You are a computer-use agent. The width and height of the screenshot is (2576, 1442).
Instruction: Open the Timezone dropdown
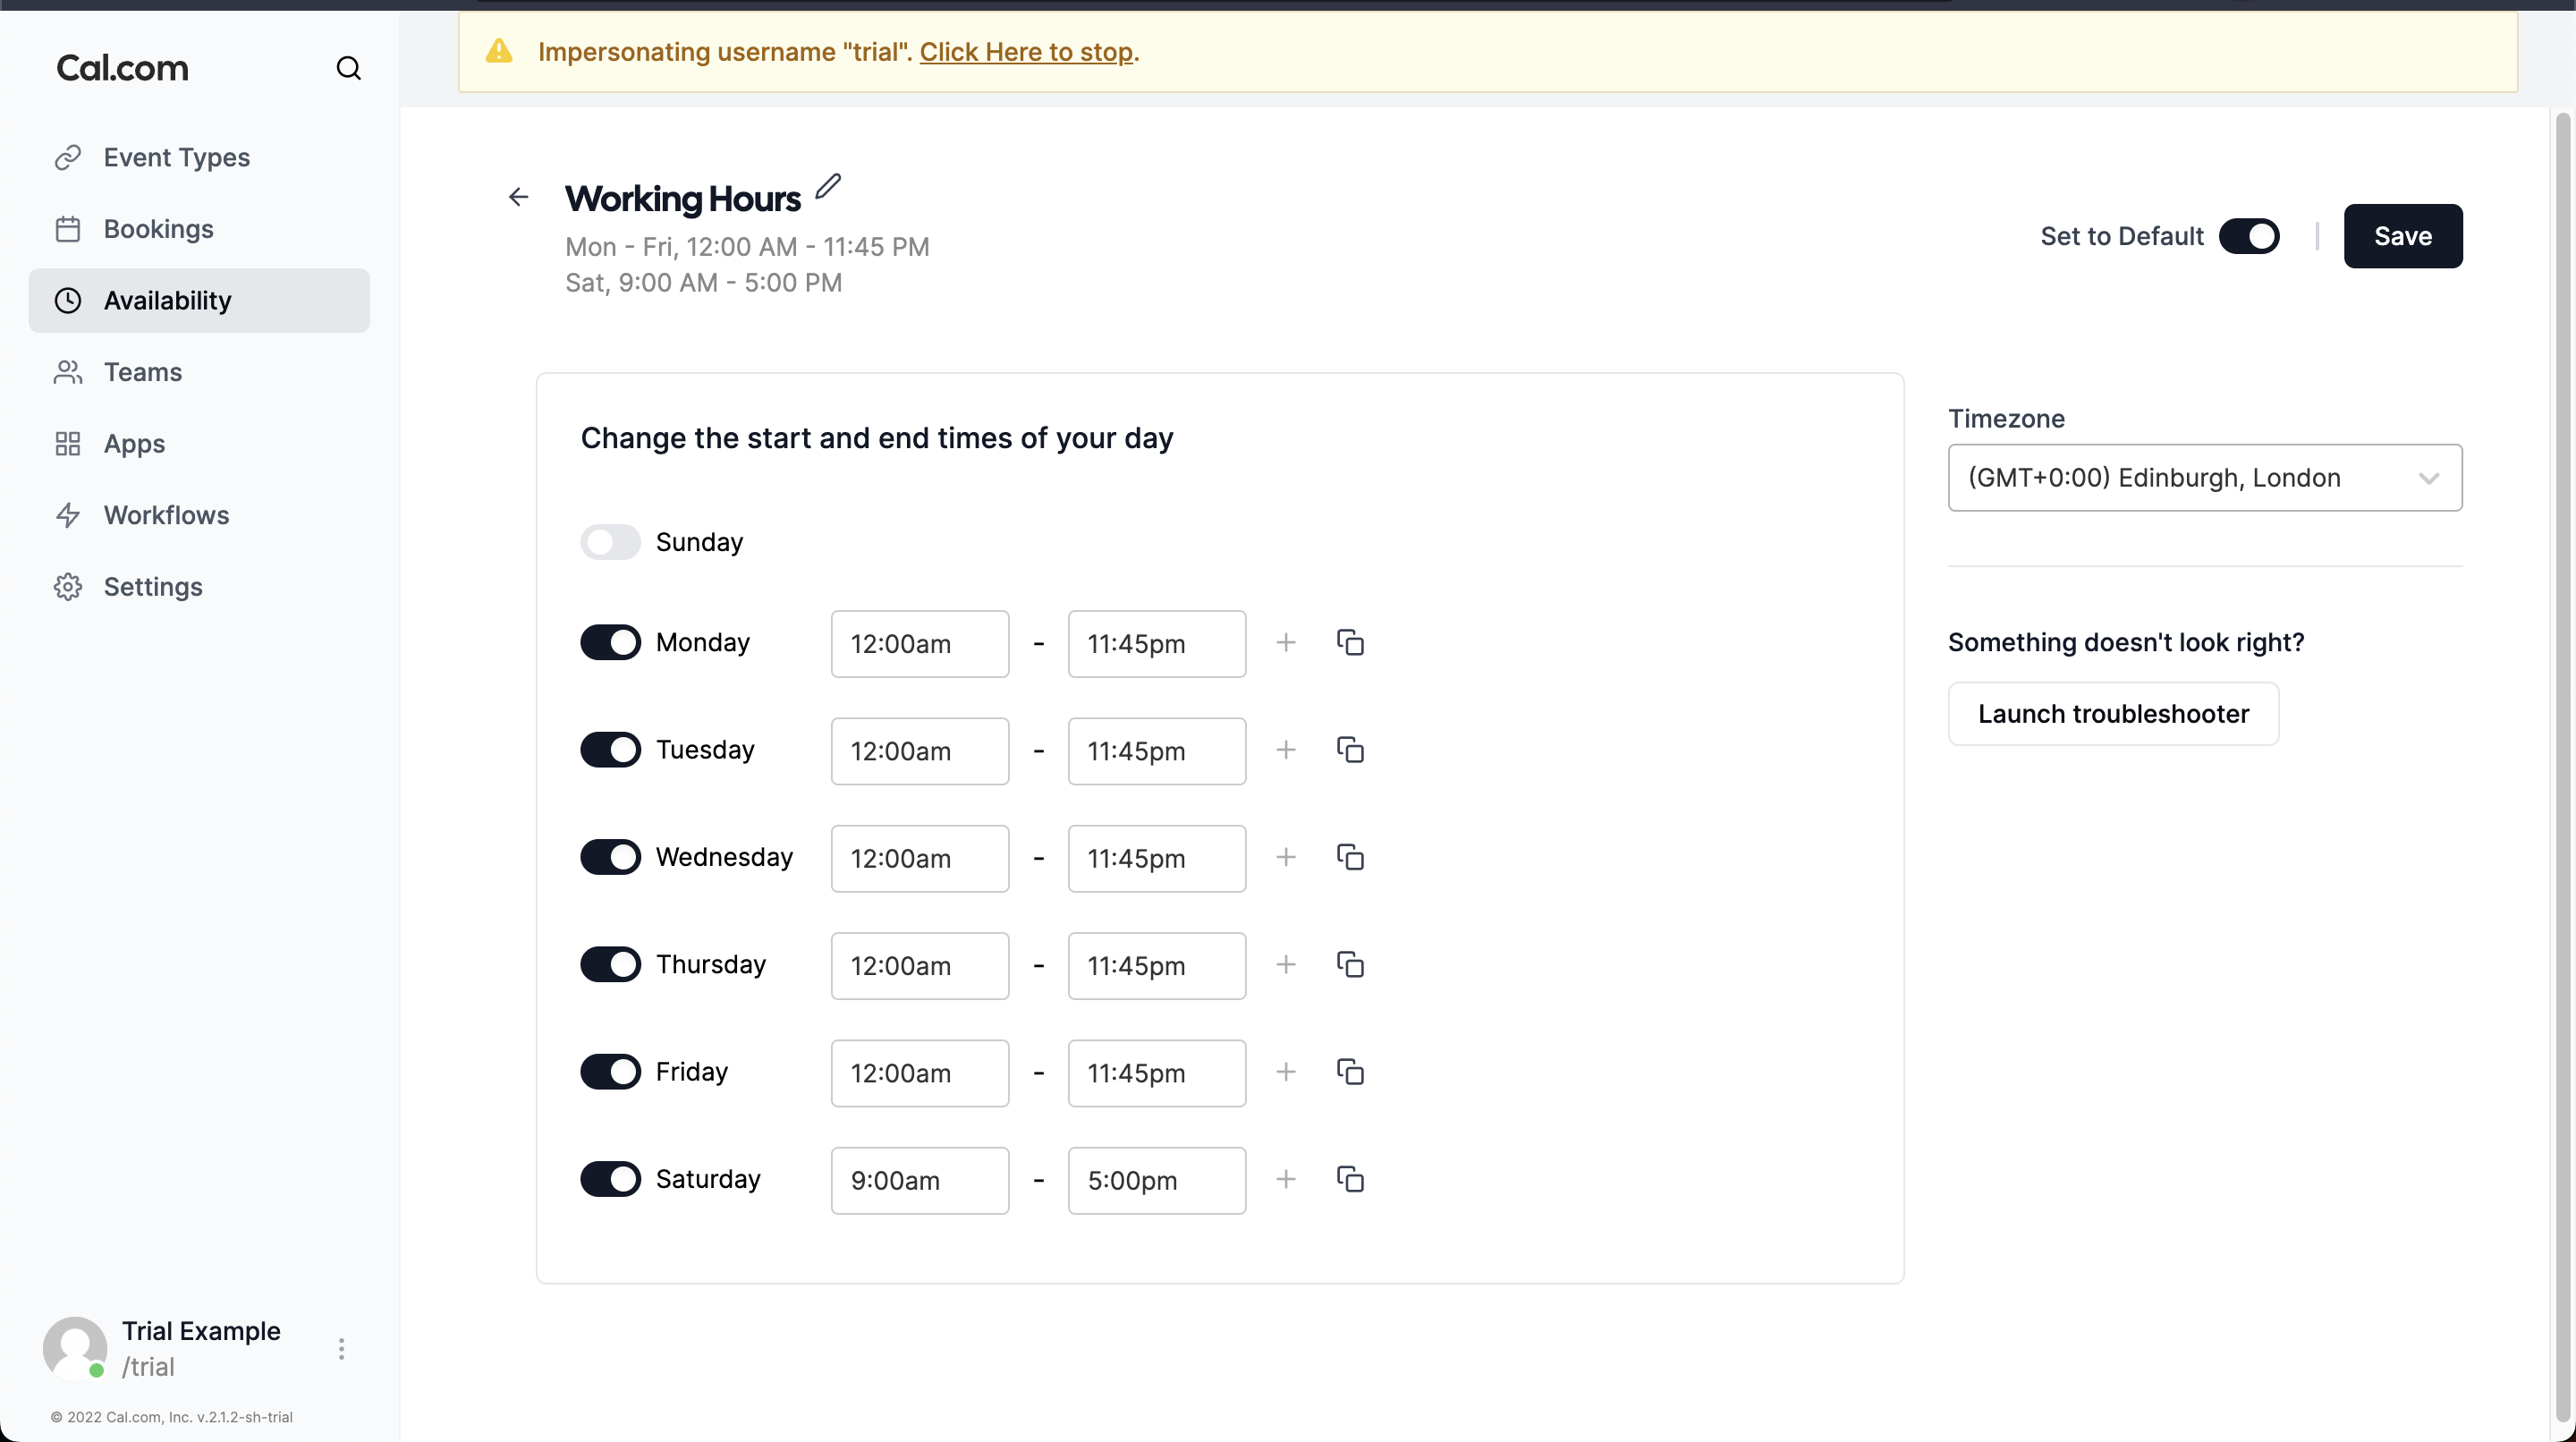pyautogui.click(x=2204, y=477)
